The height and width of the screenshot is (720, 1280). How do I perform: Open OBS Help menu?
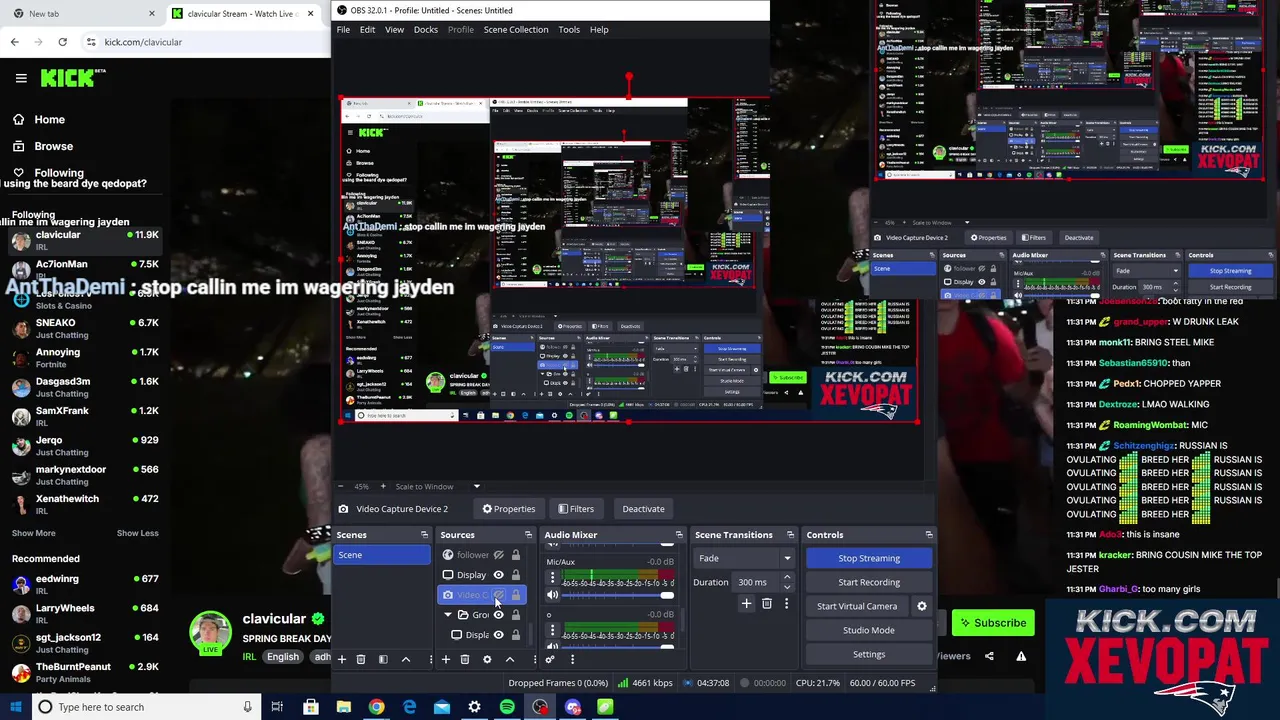(599, 29)
